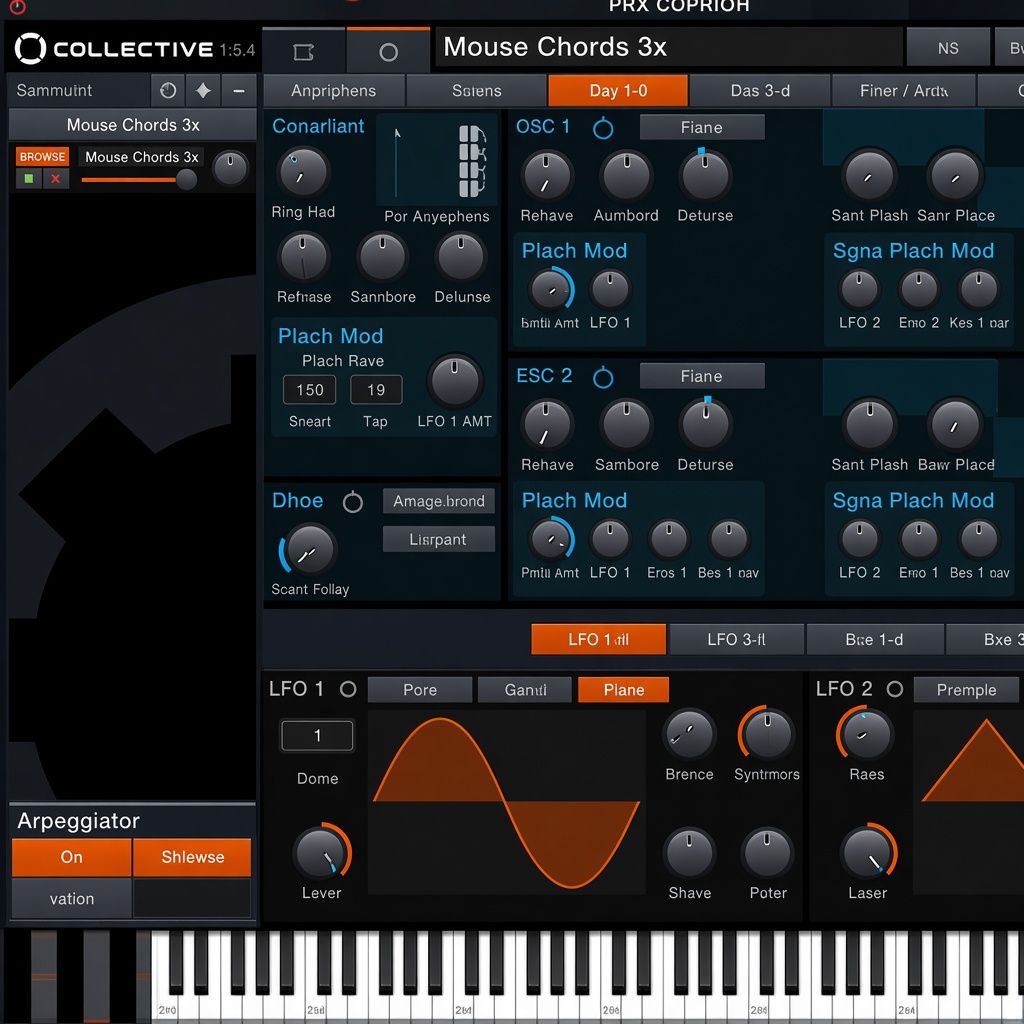The width and height of the screenshot is (1024, 1024).
Task: Open the LFO 2 Premple dropdown
Action: pyautogui.click(x=967, y=690)
